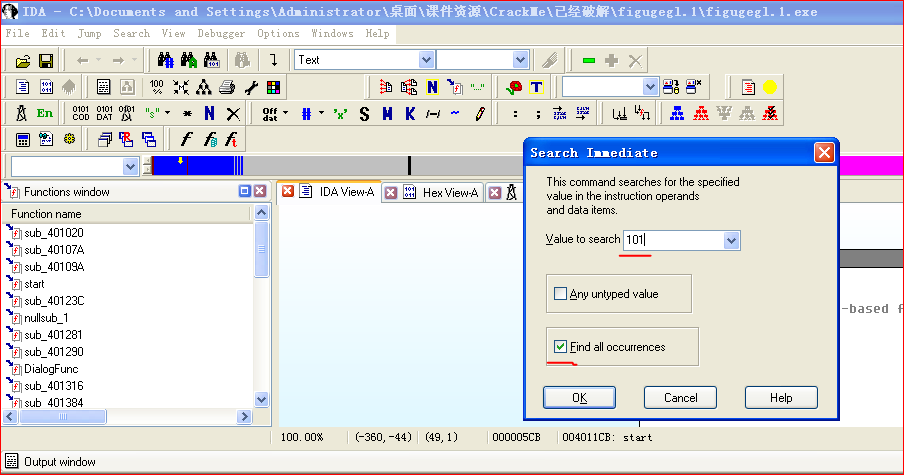
Task: Click the blue hierarchy graph icon
Action: point(677,114)
